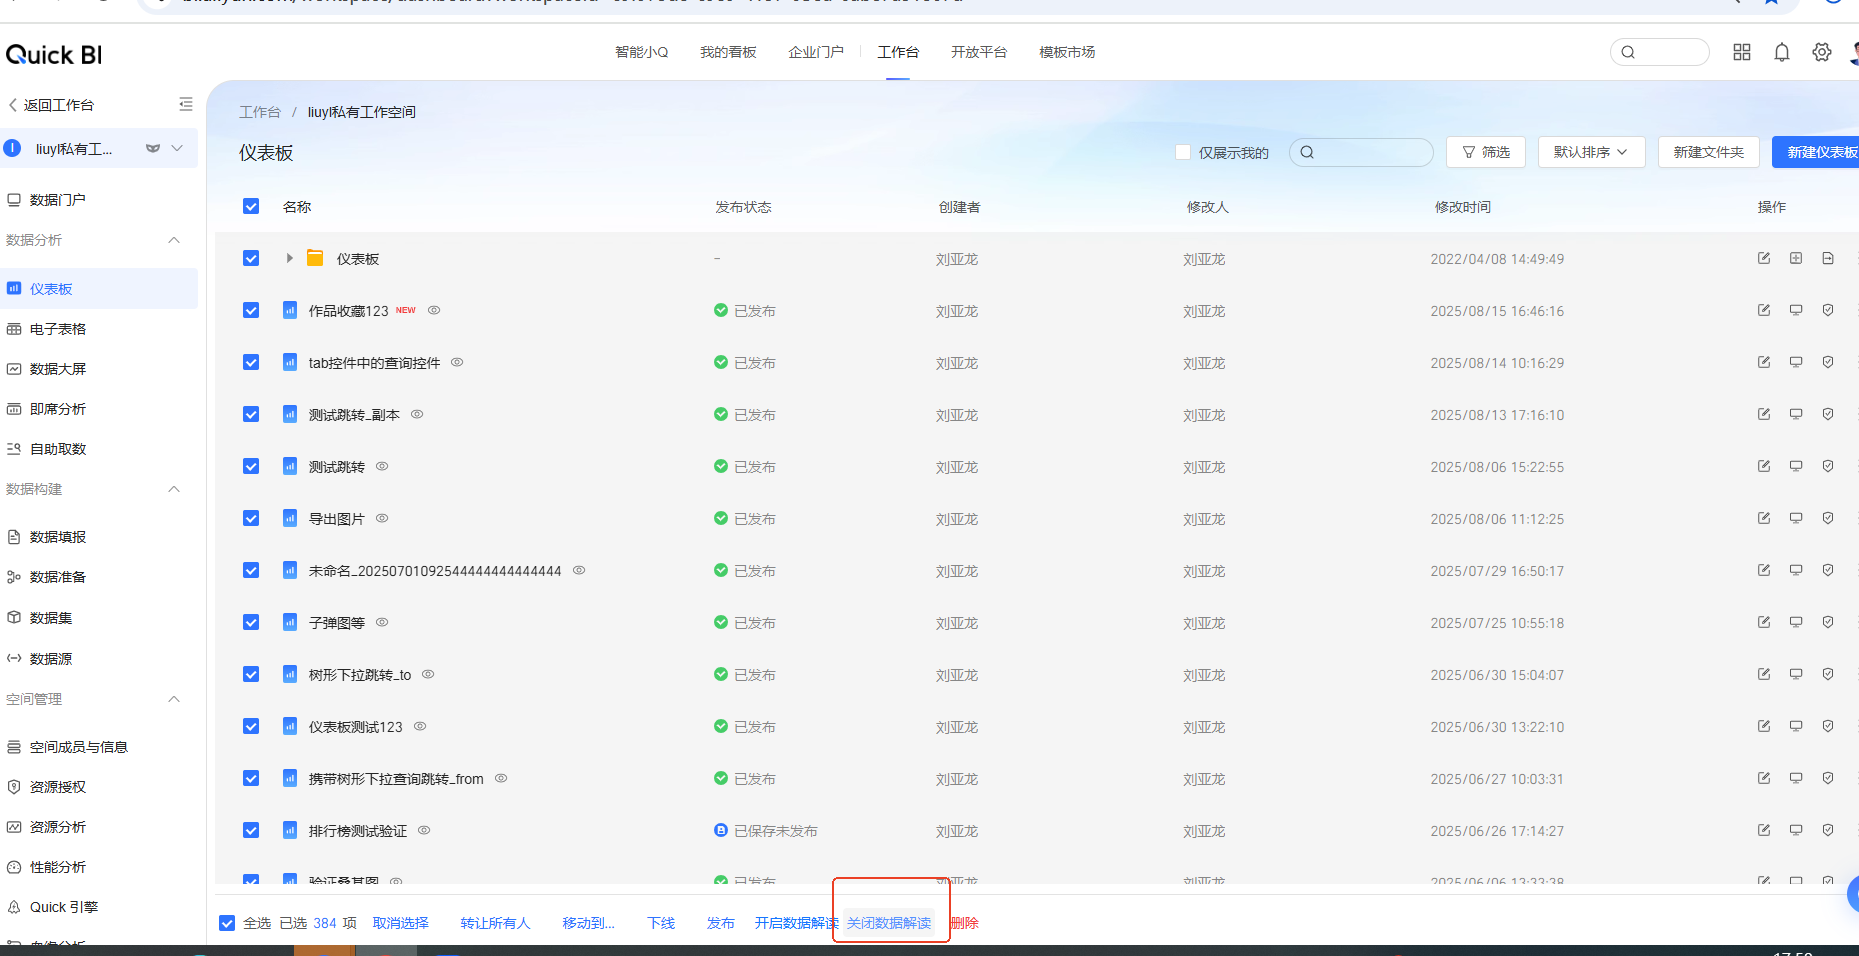Switch to 我的看板 top menu
1859x956 pixels.
point(728,52)
